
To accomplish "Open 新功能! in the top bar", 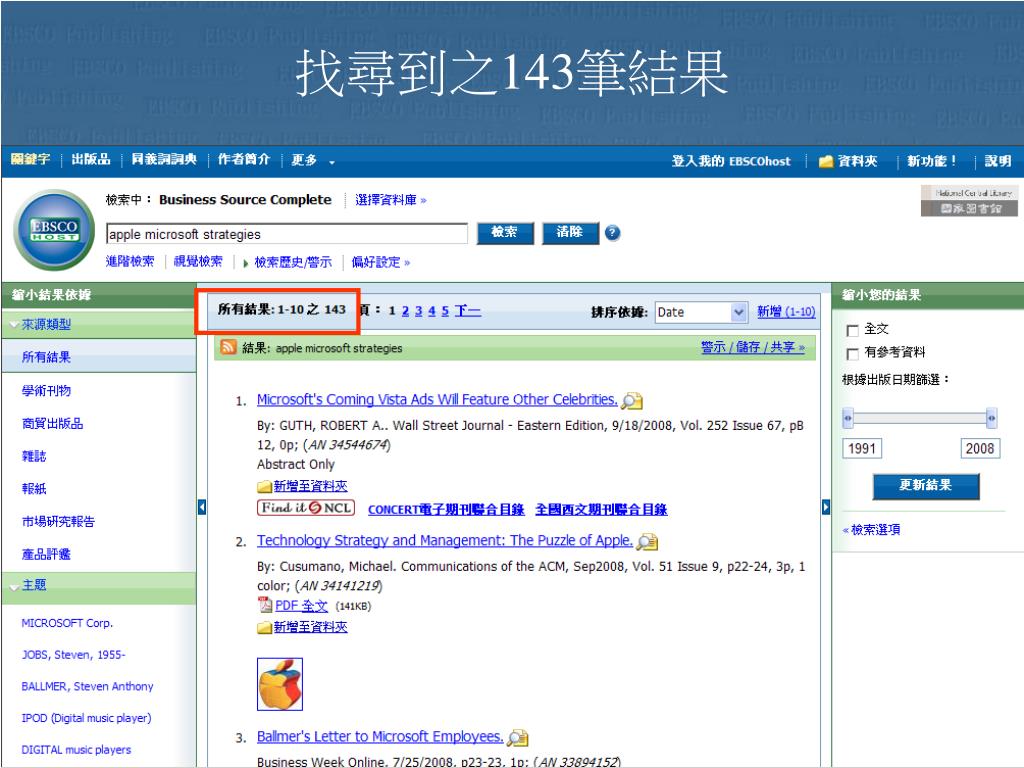I will [x=932, y=161].
